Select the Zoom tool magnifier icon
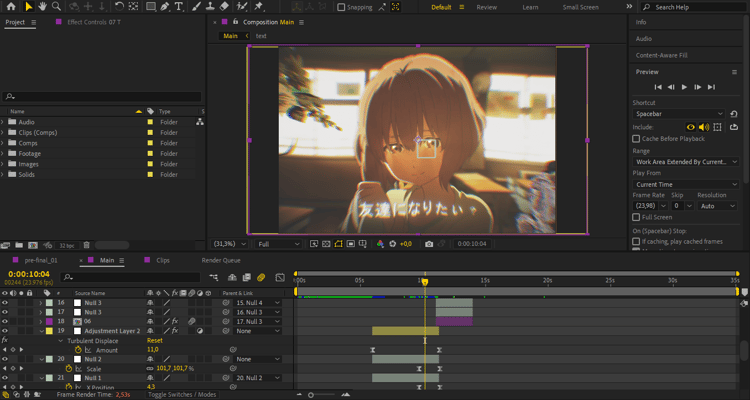 coord(56,7)
